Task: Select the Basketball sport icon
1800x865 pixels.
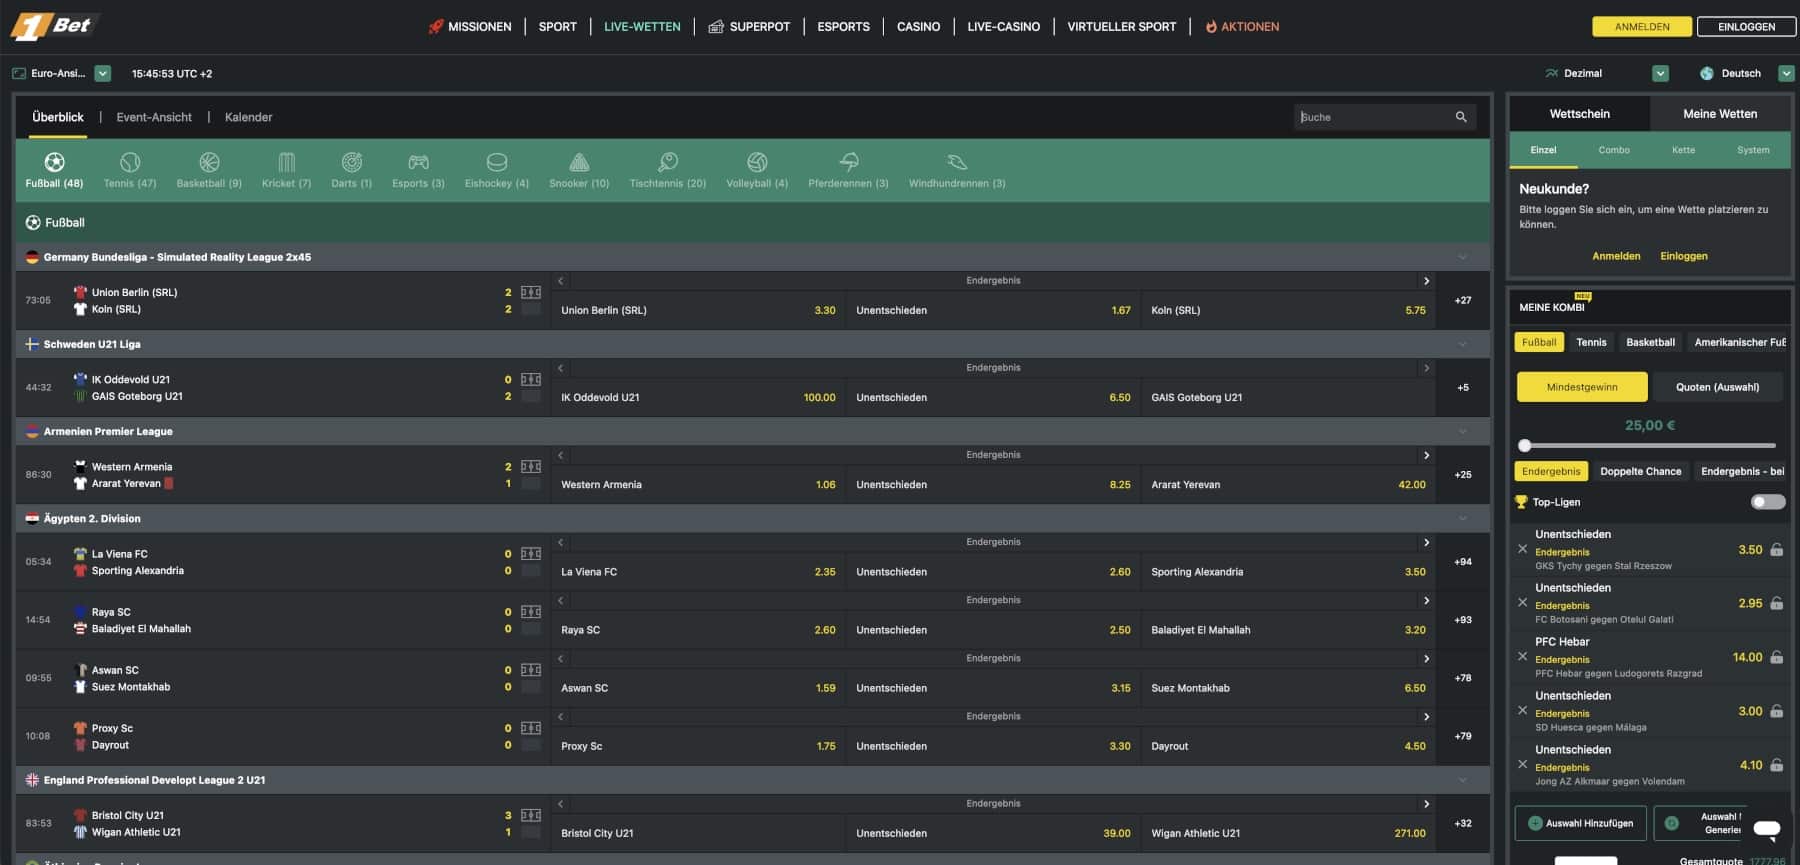Action: click(209, 162)
